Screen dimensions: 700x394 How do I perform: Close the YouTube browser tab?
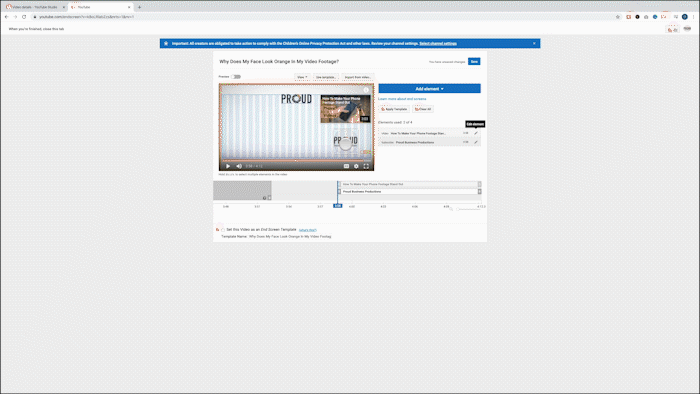click(x=129, y=7)
